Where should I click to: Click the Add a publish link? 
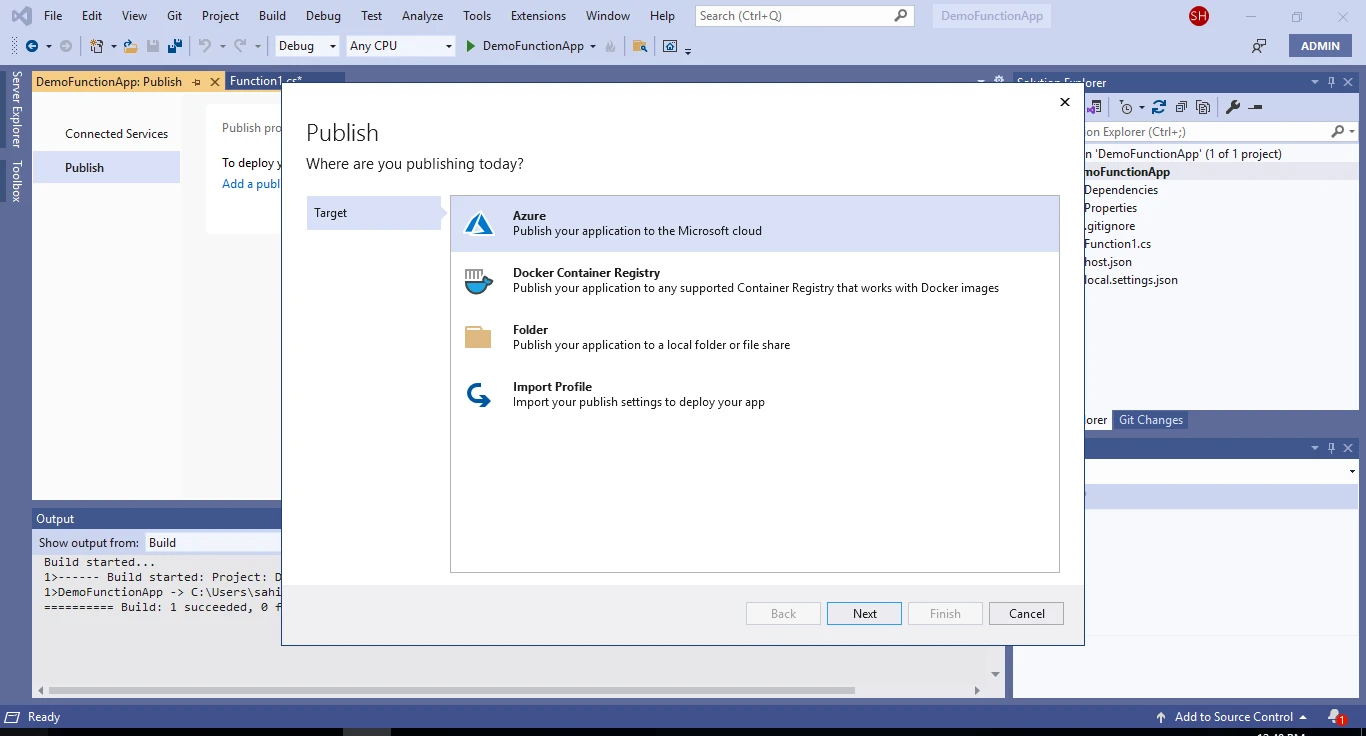coord(251,184)
